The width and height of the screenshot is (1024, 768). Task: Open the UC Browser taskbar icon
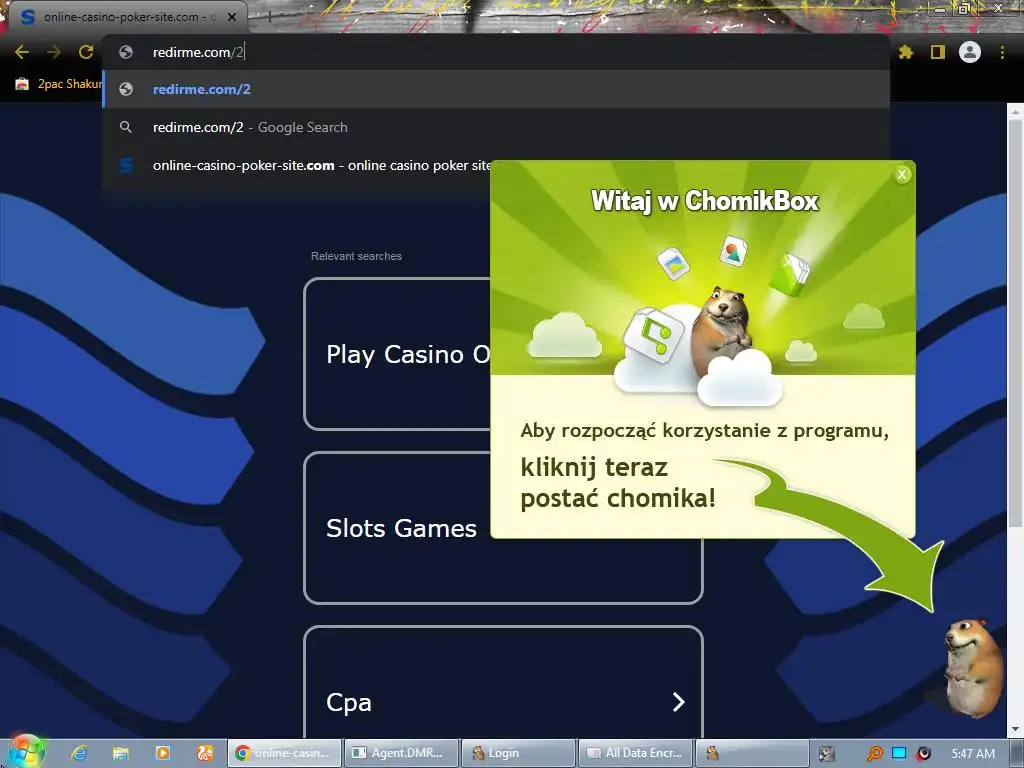pos(204,753)
